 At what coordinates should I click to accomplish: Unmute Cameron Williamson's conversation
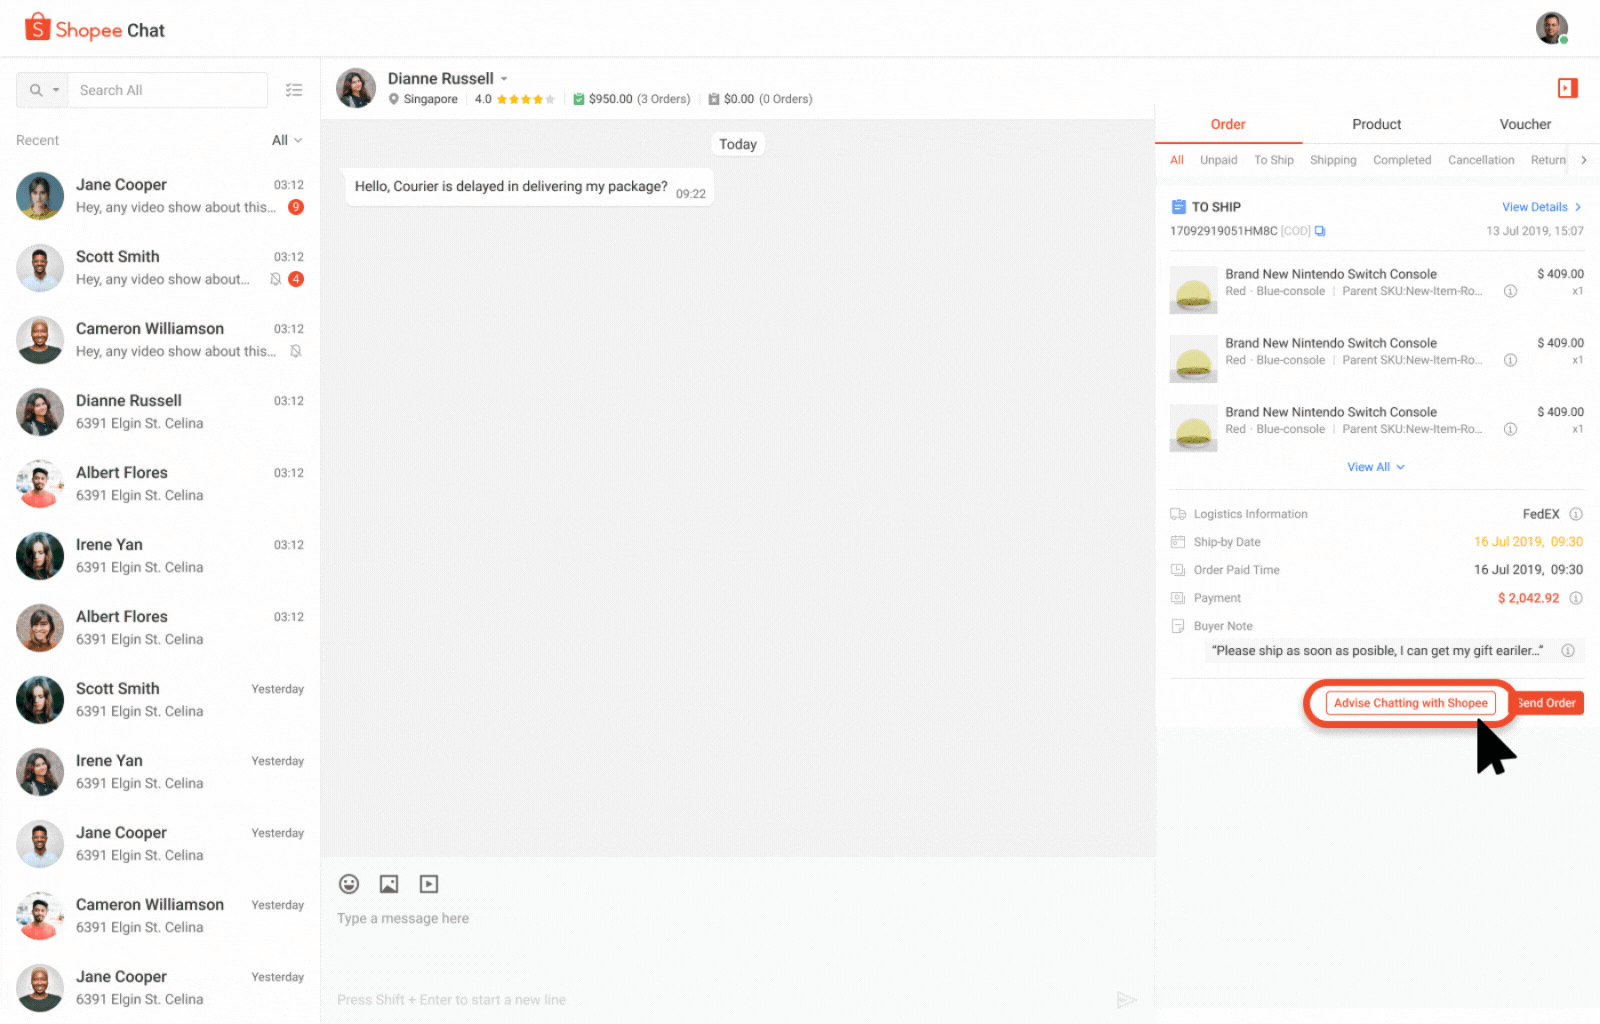[x=295, y=351]
